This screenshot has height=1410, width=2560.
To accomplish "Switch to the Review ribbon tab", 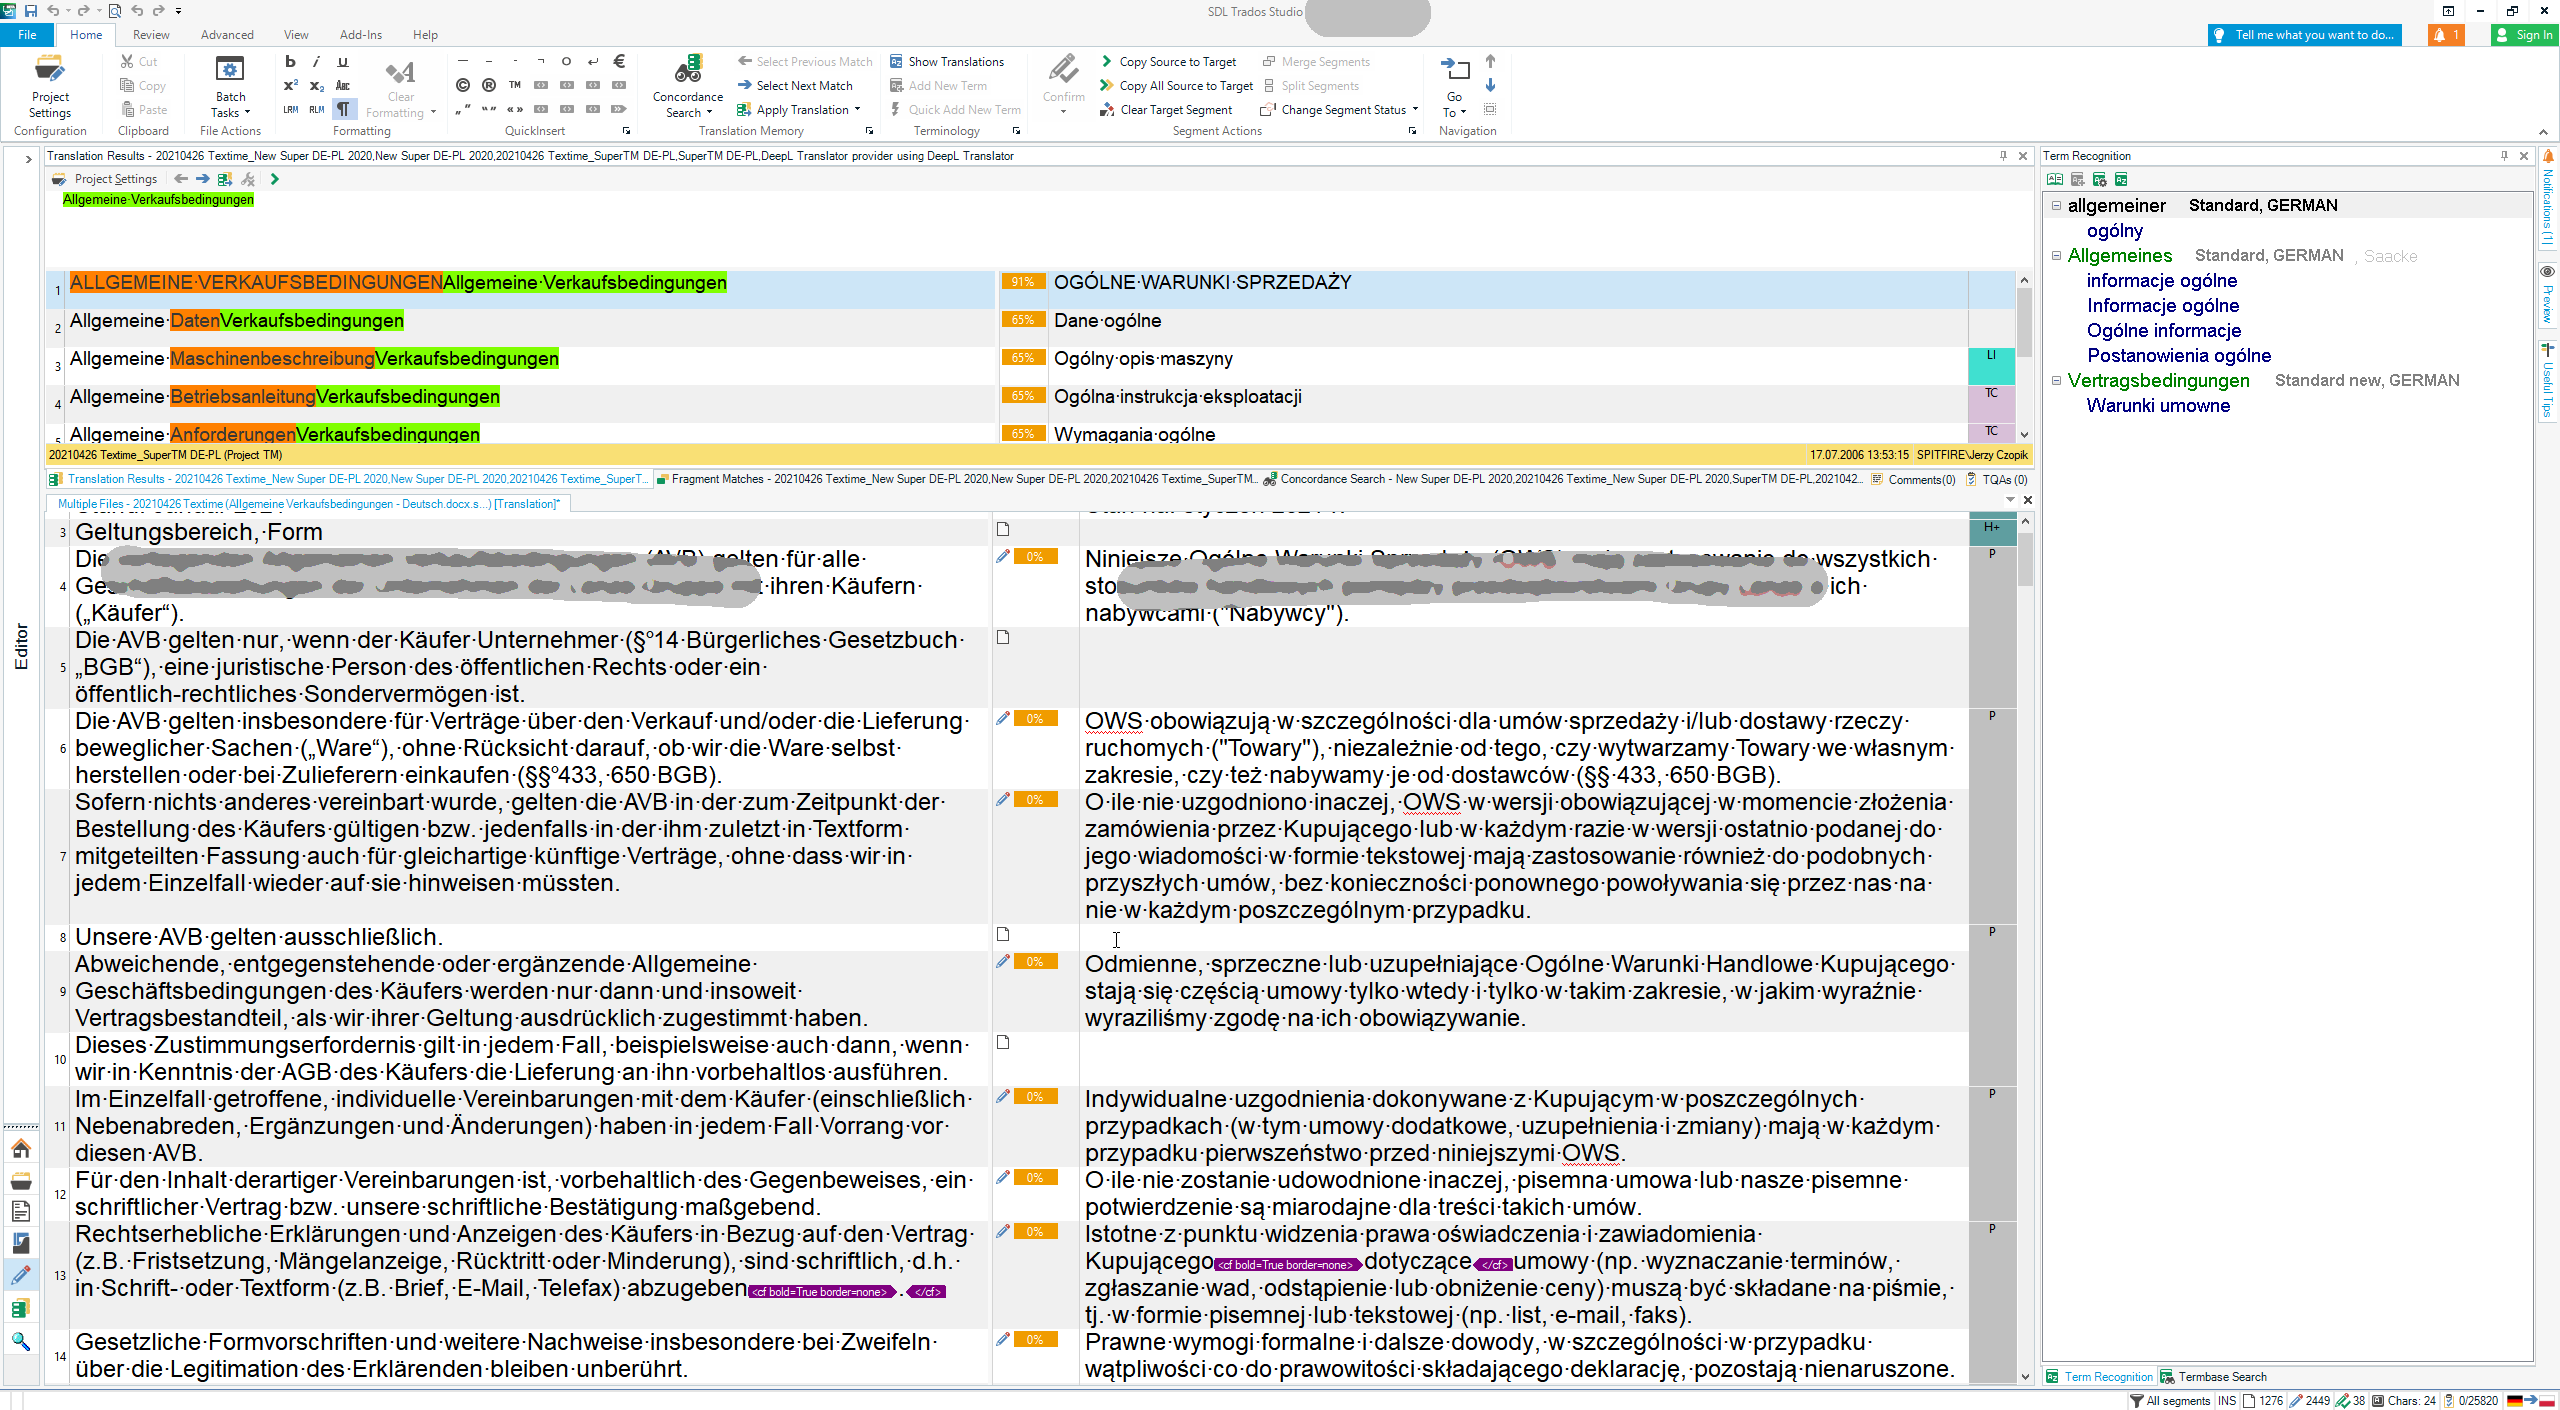I will click(x=150, y=34).
